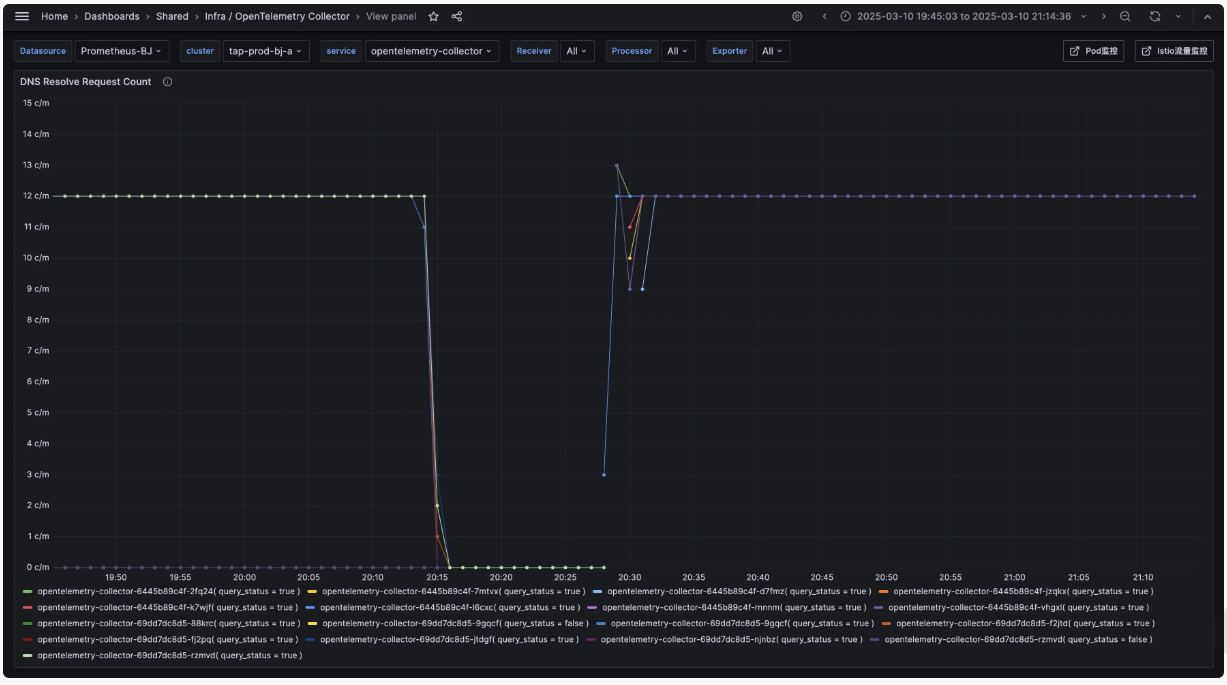
Task: Toggle legend series 69dd7dc8d5-f2jtd
Action: [1025, 624]
